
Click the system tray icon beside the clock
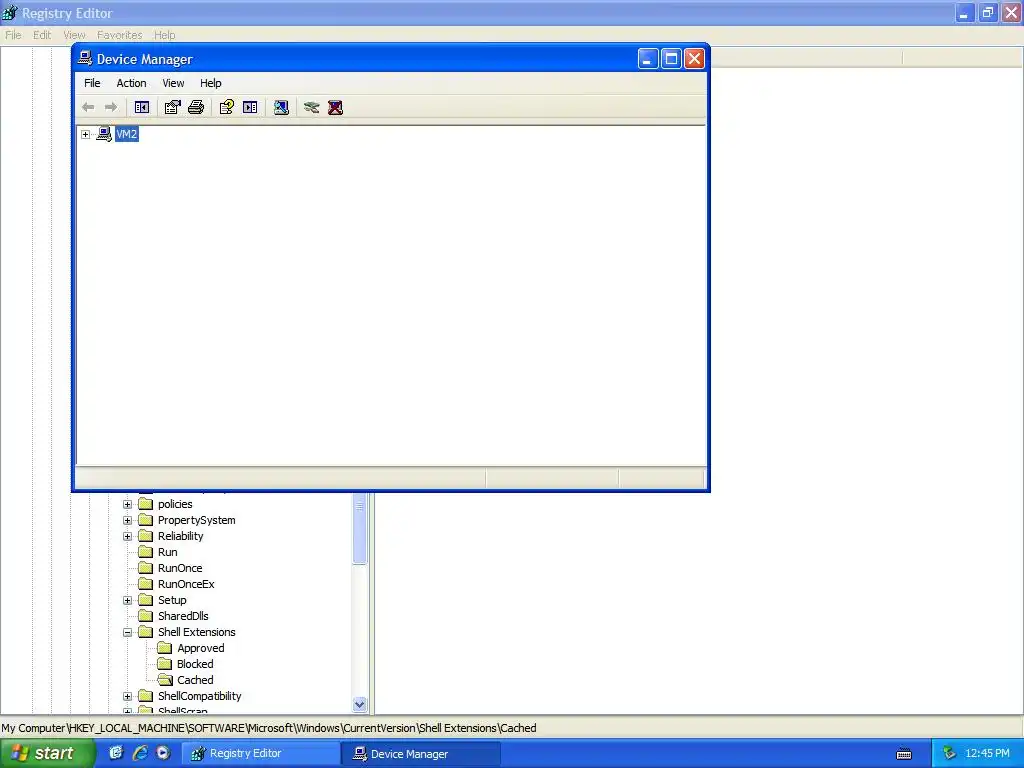coord(950,754)
